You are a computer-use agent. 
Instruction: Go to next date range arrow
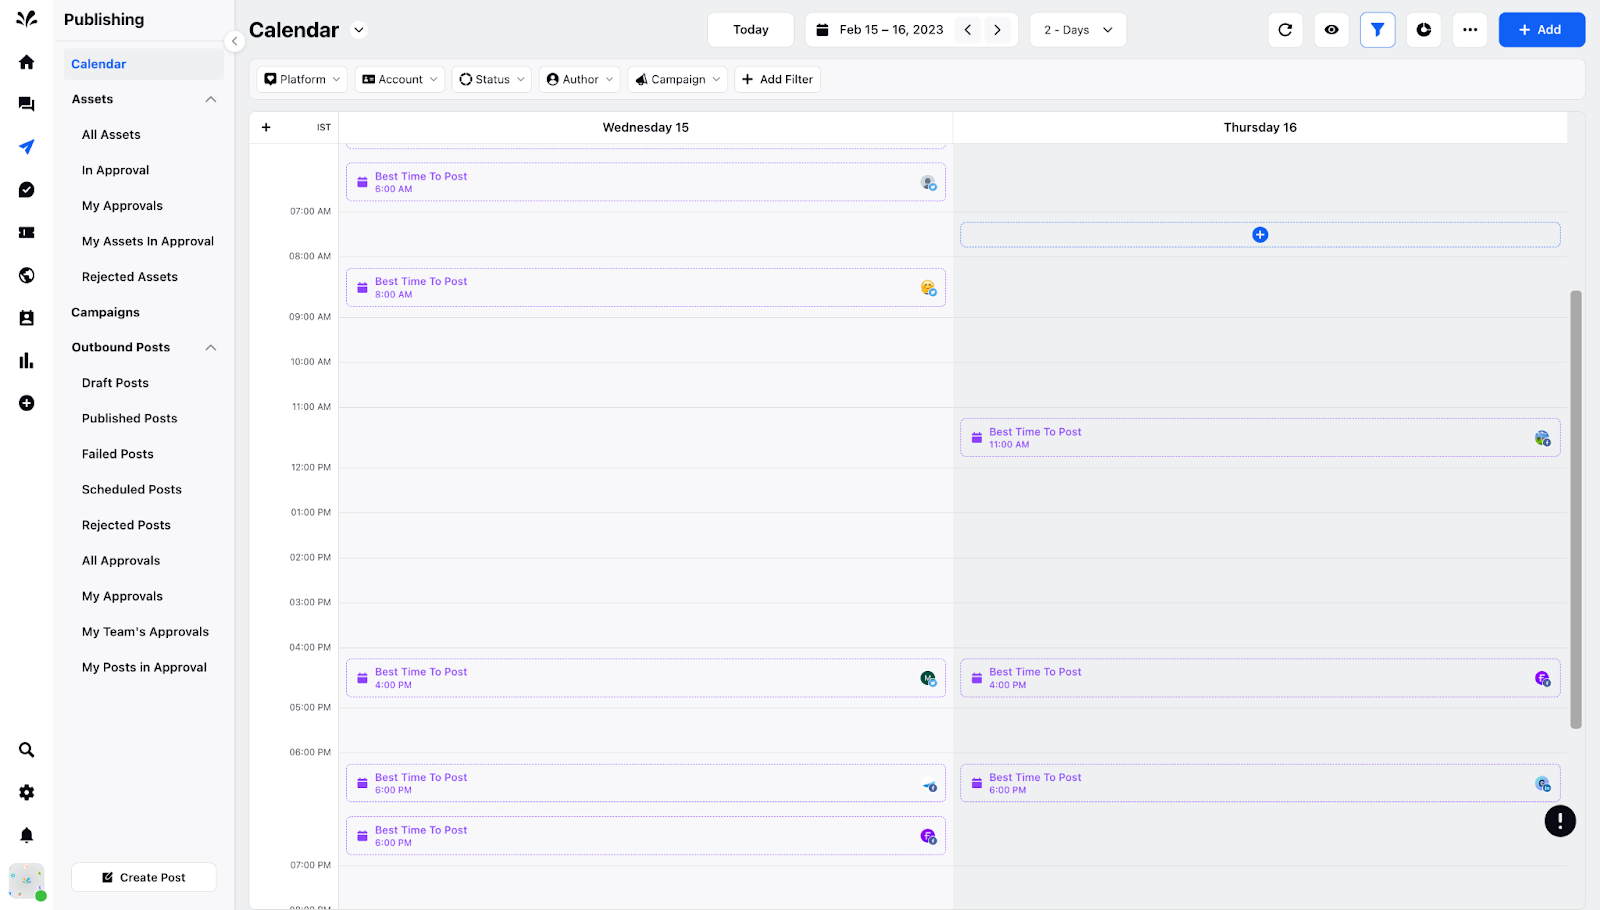point(997,30)
